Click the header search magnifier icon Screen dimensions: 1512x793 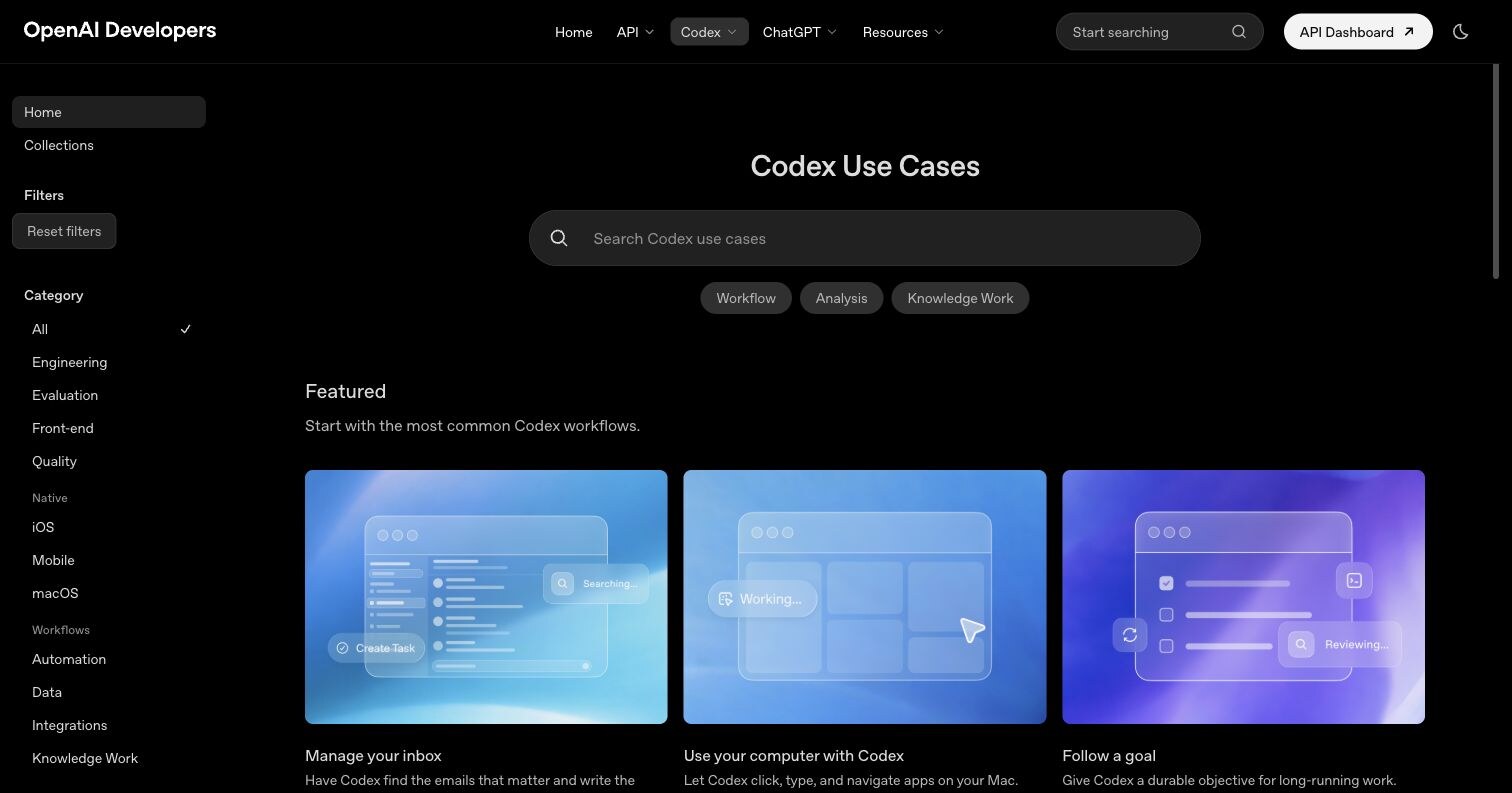[1239, 32]
